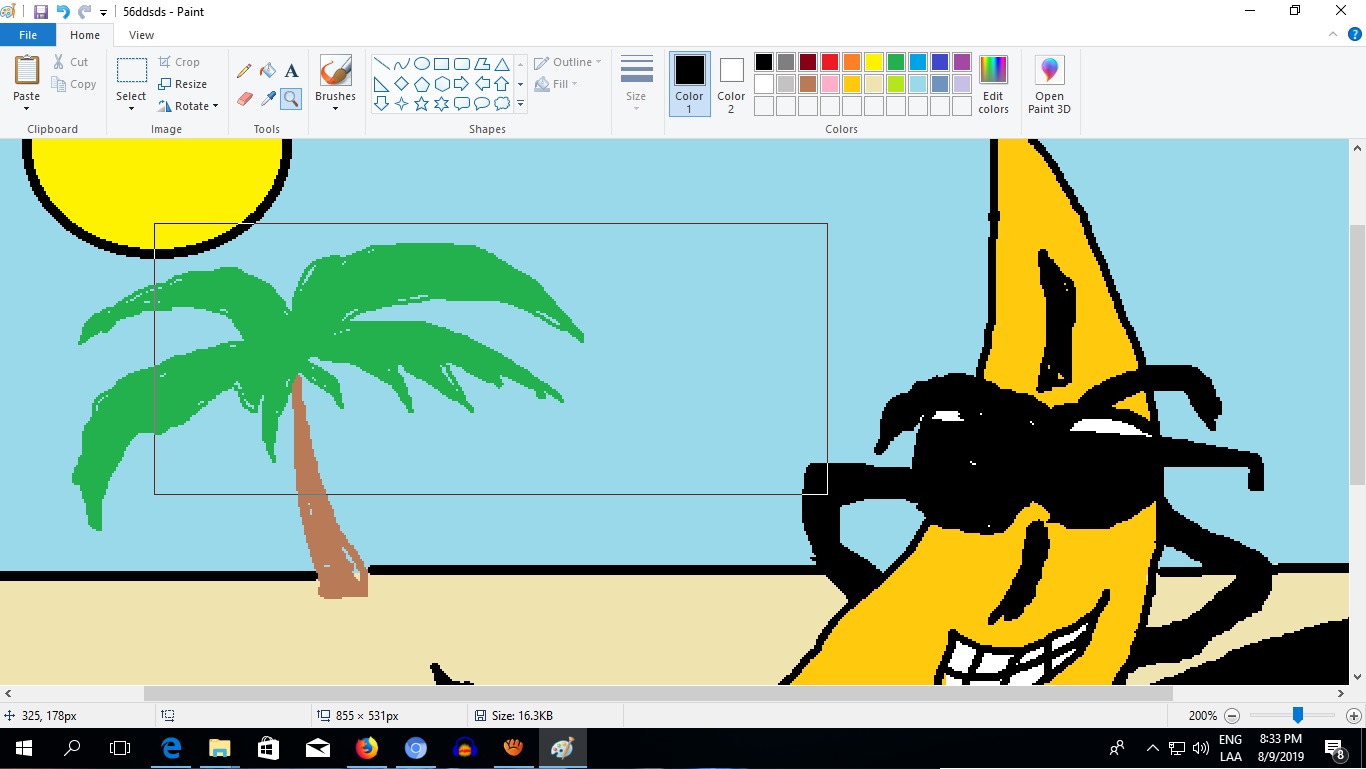Viewport: 1366px width, 769px height.
Task: Open Microsoft Edge from taskbar
Action: click(x=171, y=748)
